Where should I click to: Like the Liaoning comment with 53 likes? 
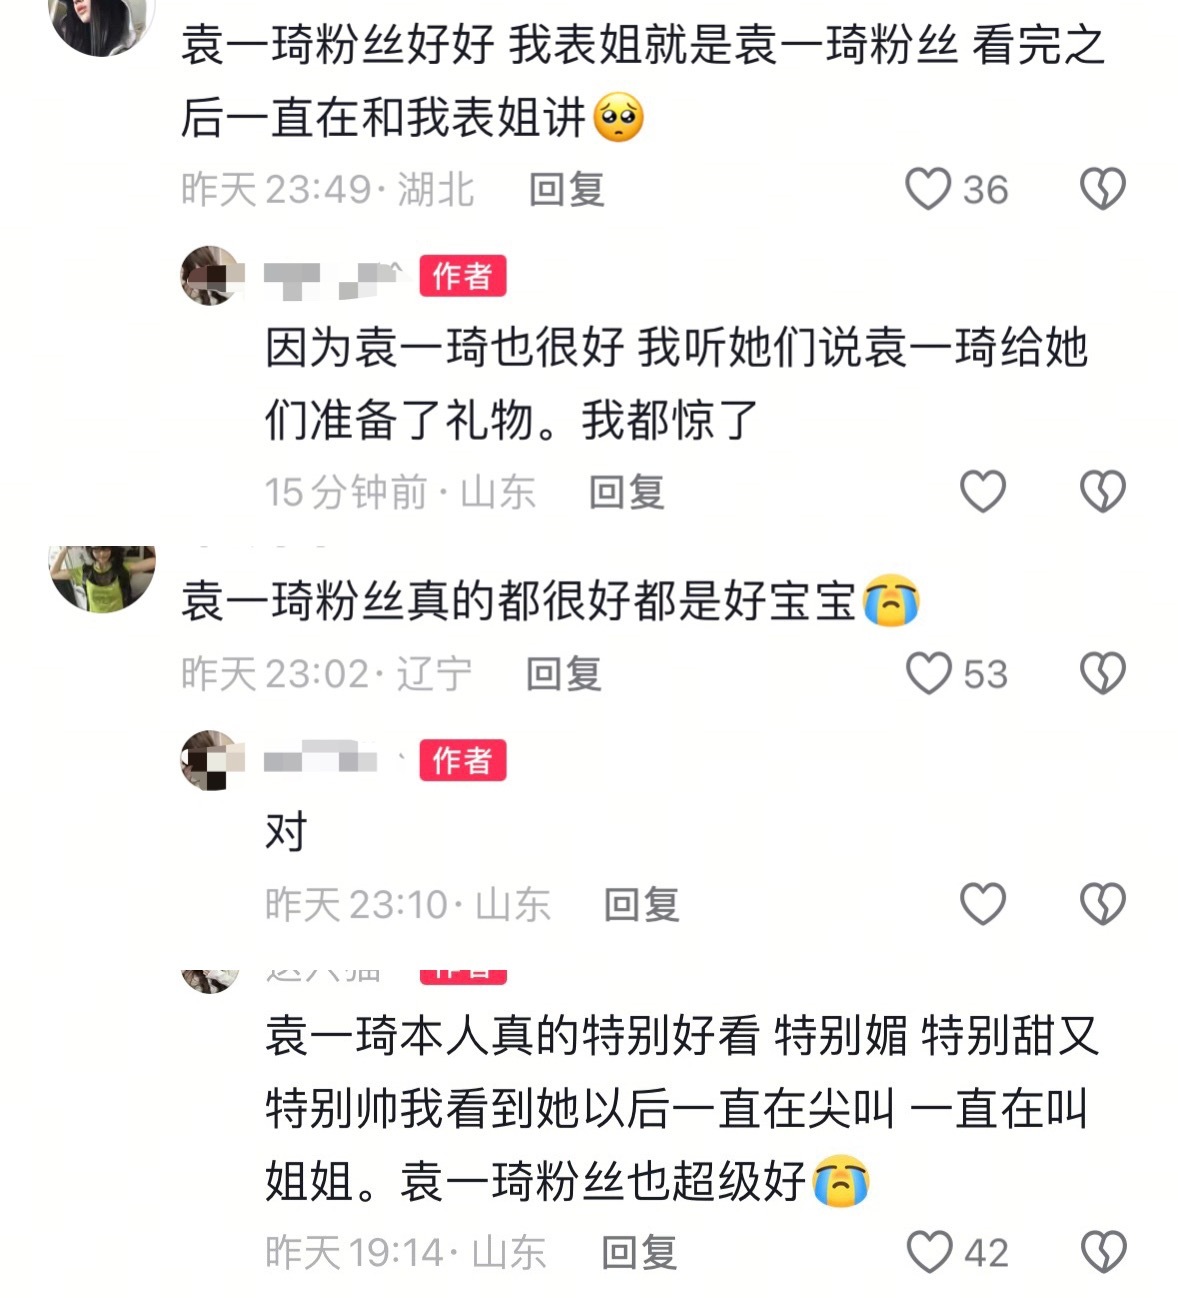click(928, 673)
